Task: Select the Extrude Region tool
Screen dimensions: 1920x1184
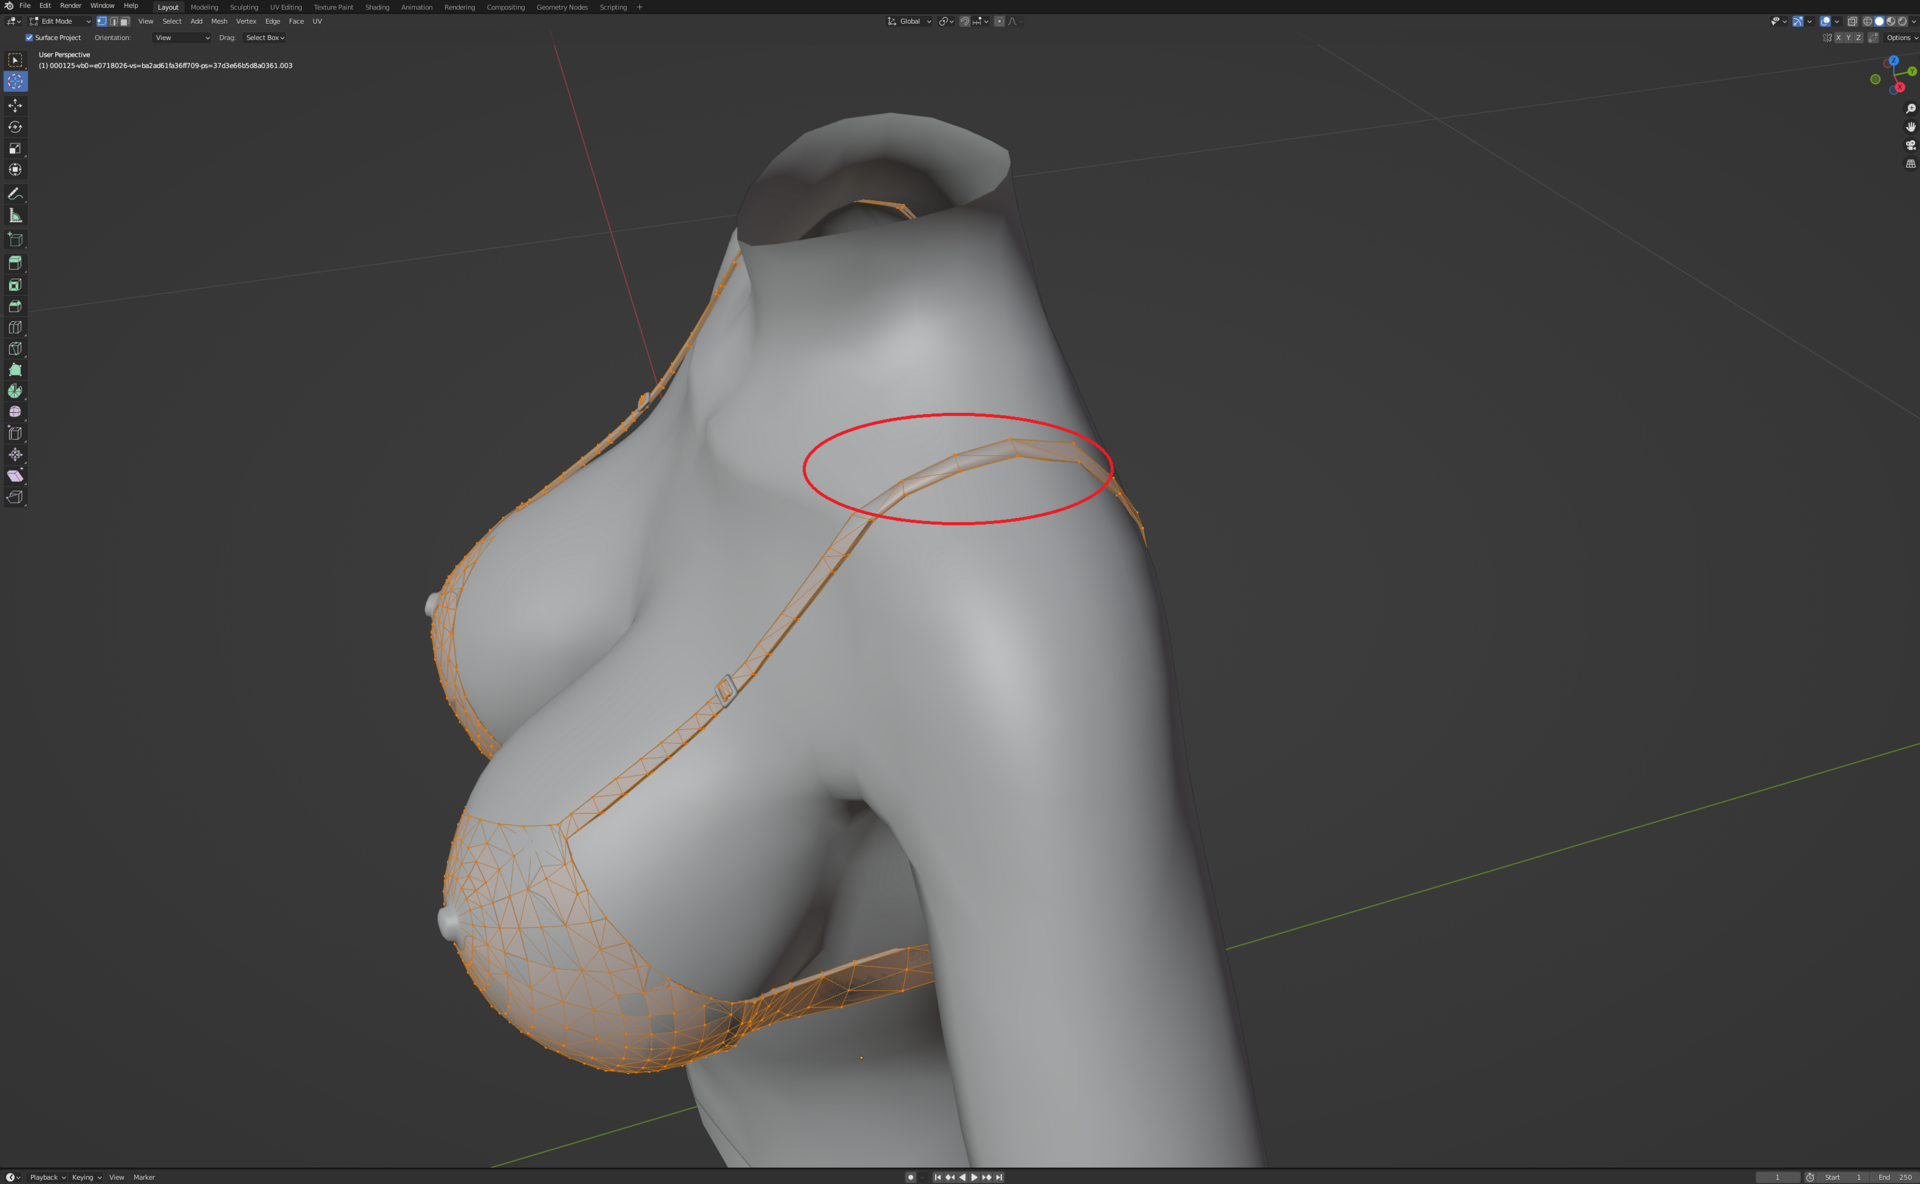Action: [15, 263]
